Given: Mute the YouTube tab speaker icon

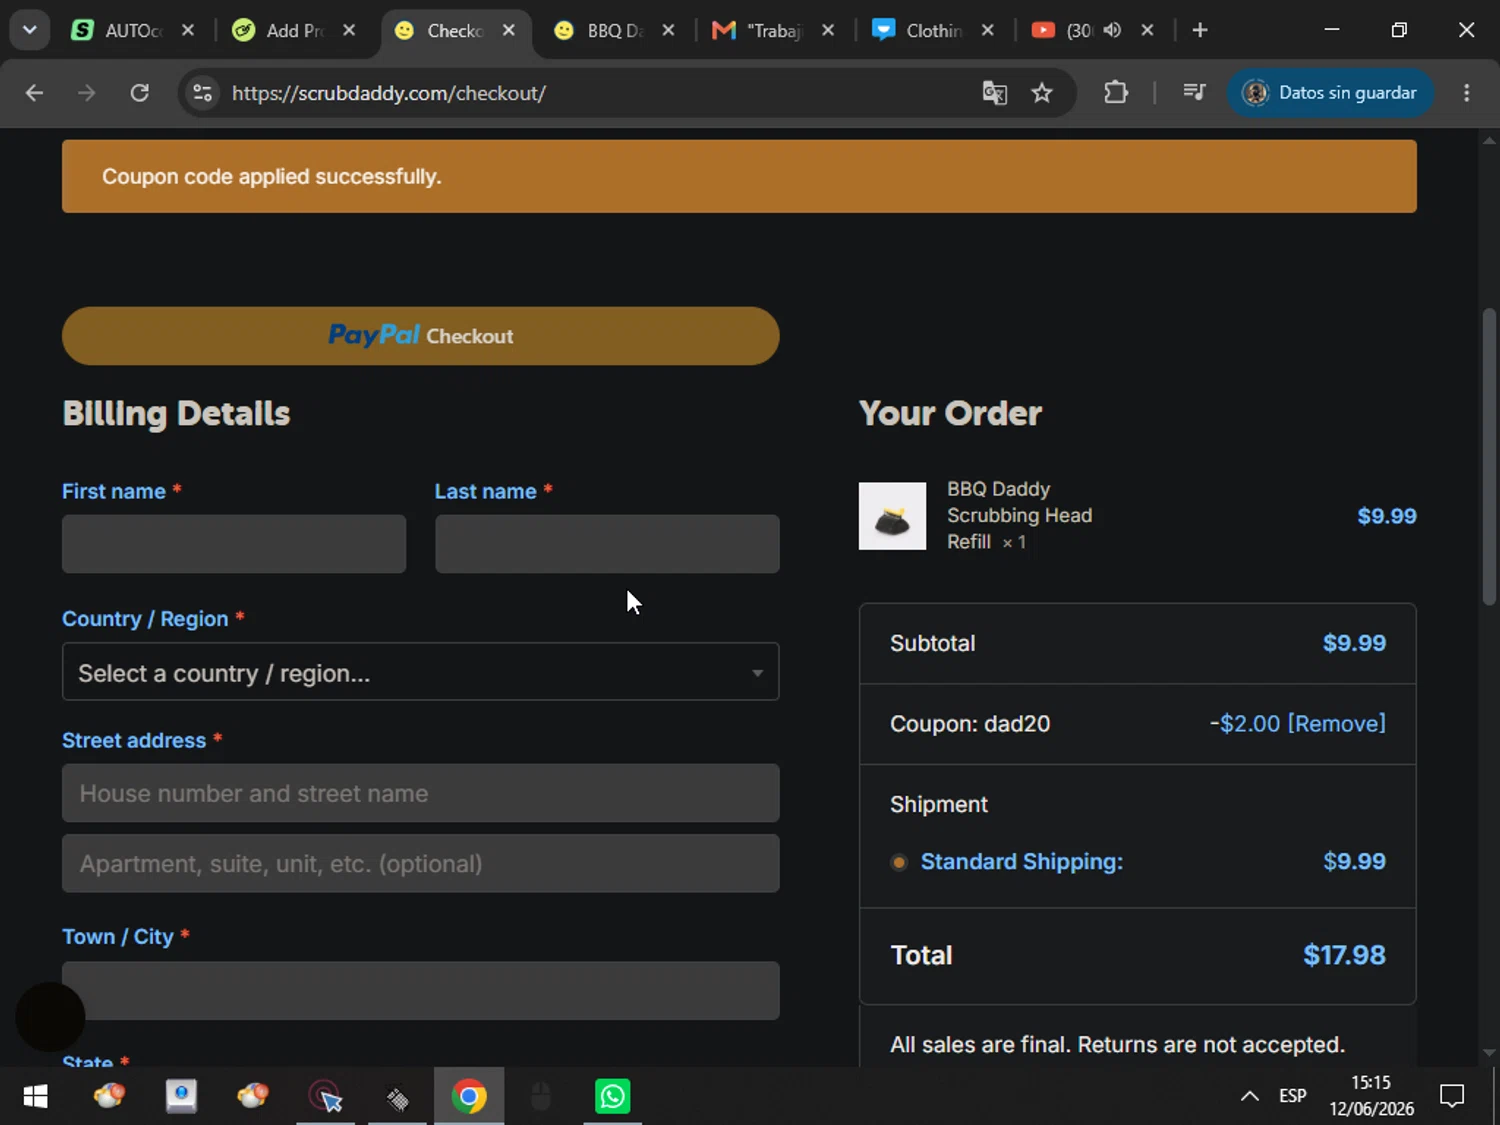Looking at the screenshot, I should [x=1112, y=30].
